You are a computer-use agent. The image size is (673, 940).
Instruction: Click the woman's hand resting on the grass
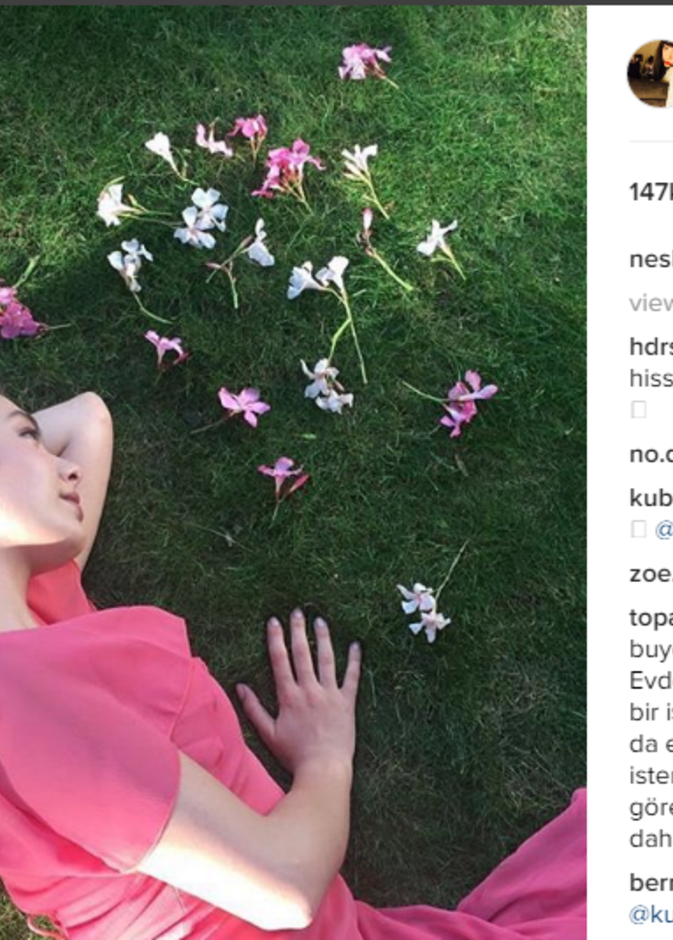pyautogui.click(x=306, y=689)
